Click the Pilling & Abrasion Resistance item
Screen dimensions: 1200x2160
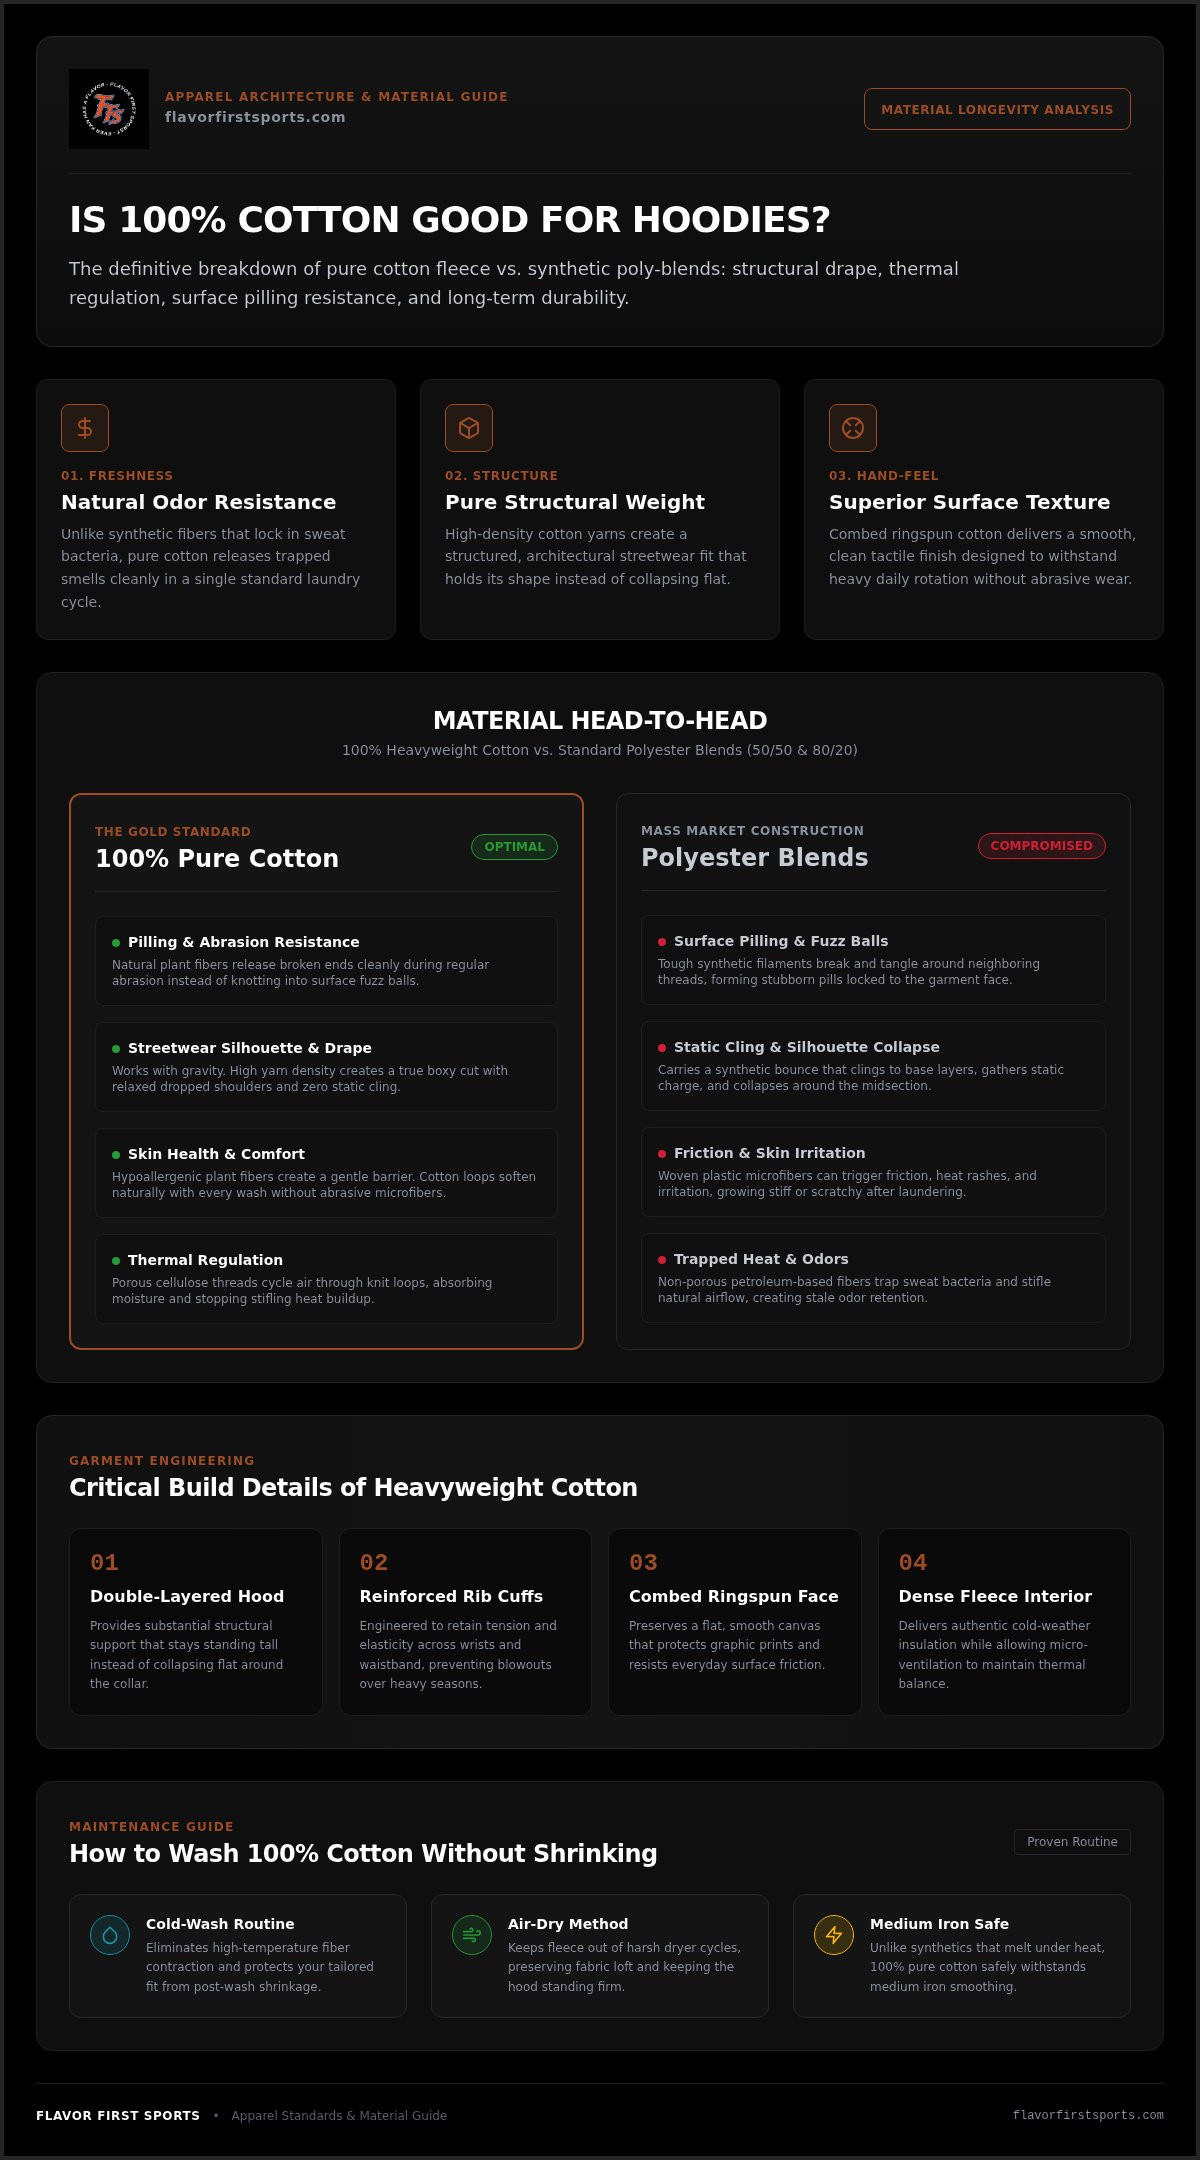click(326, 961)
